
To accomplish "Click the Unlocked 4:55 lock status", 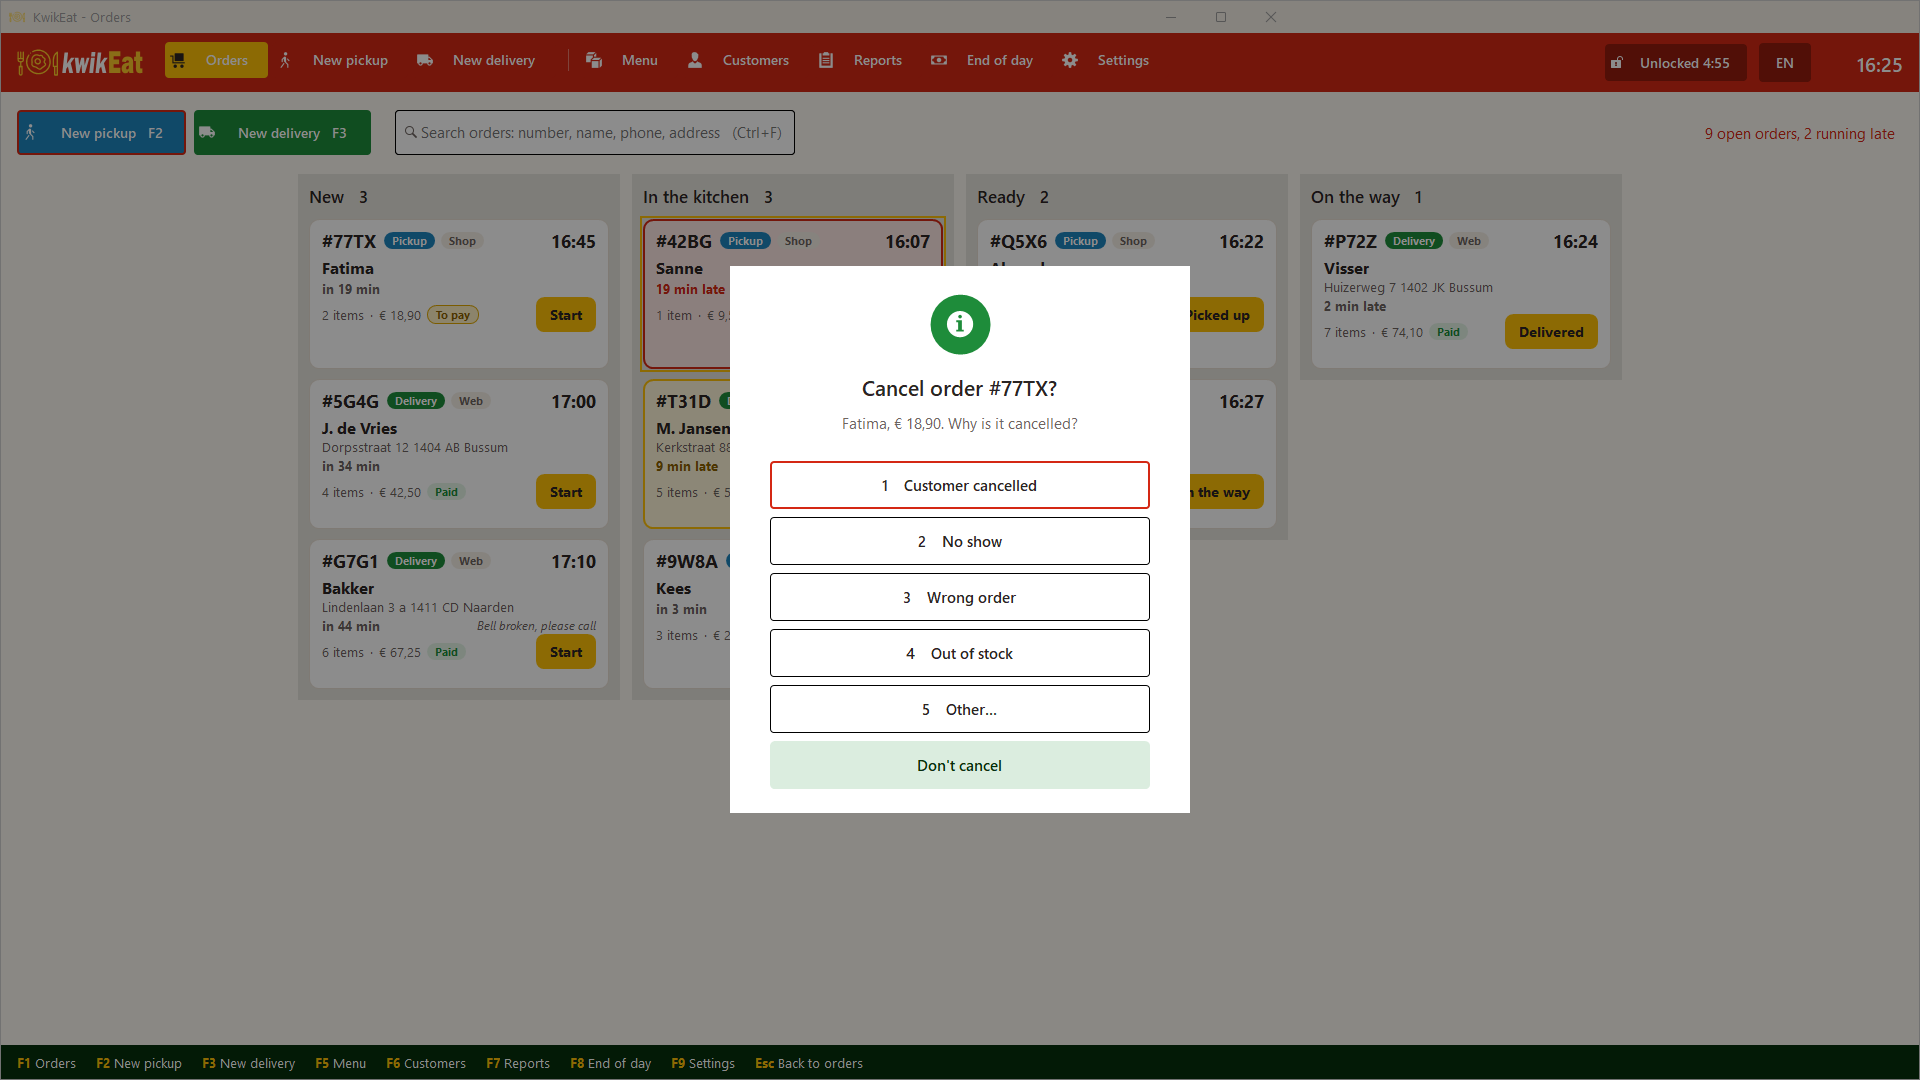I will point(1676,62).
